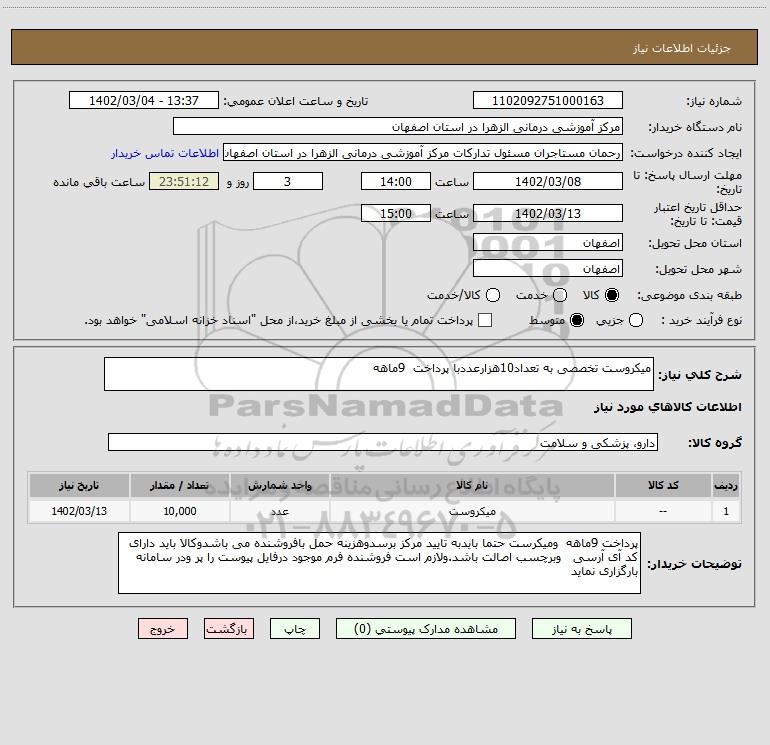Click the خروج exit button
770x745 pixels.
click(x=163, y=629)
